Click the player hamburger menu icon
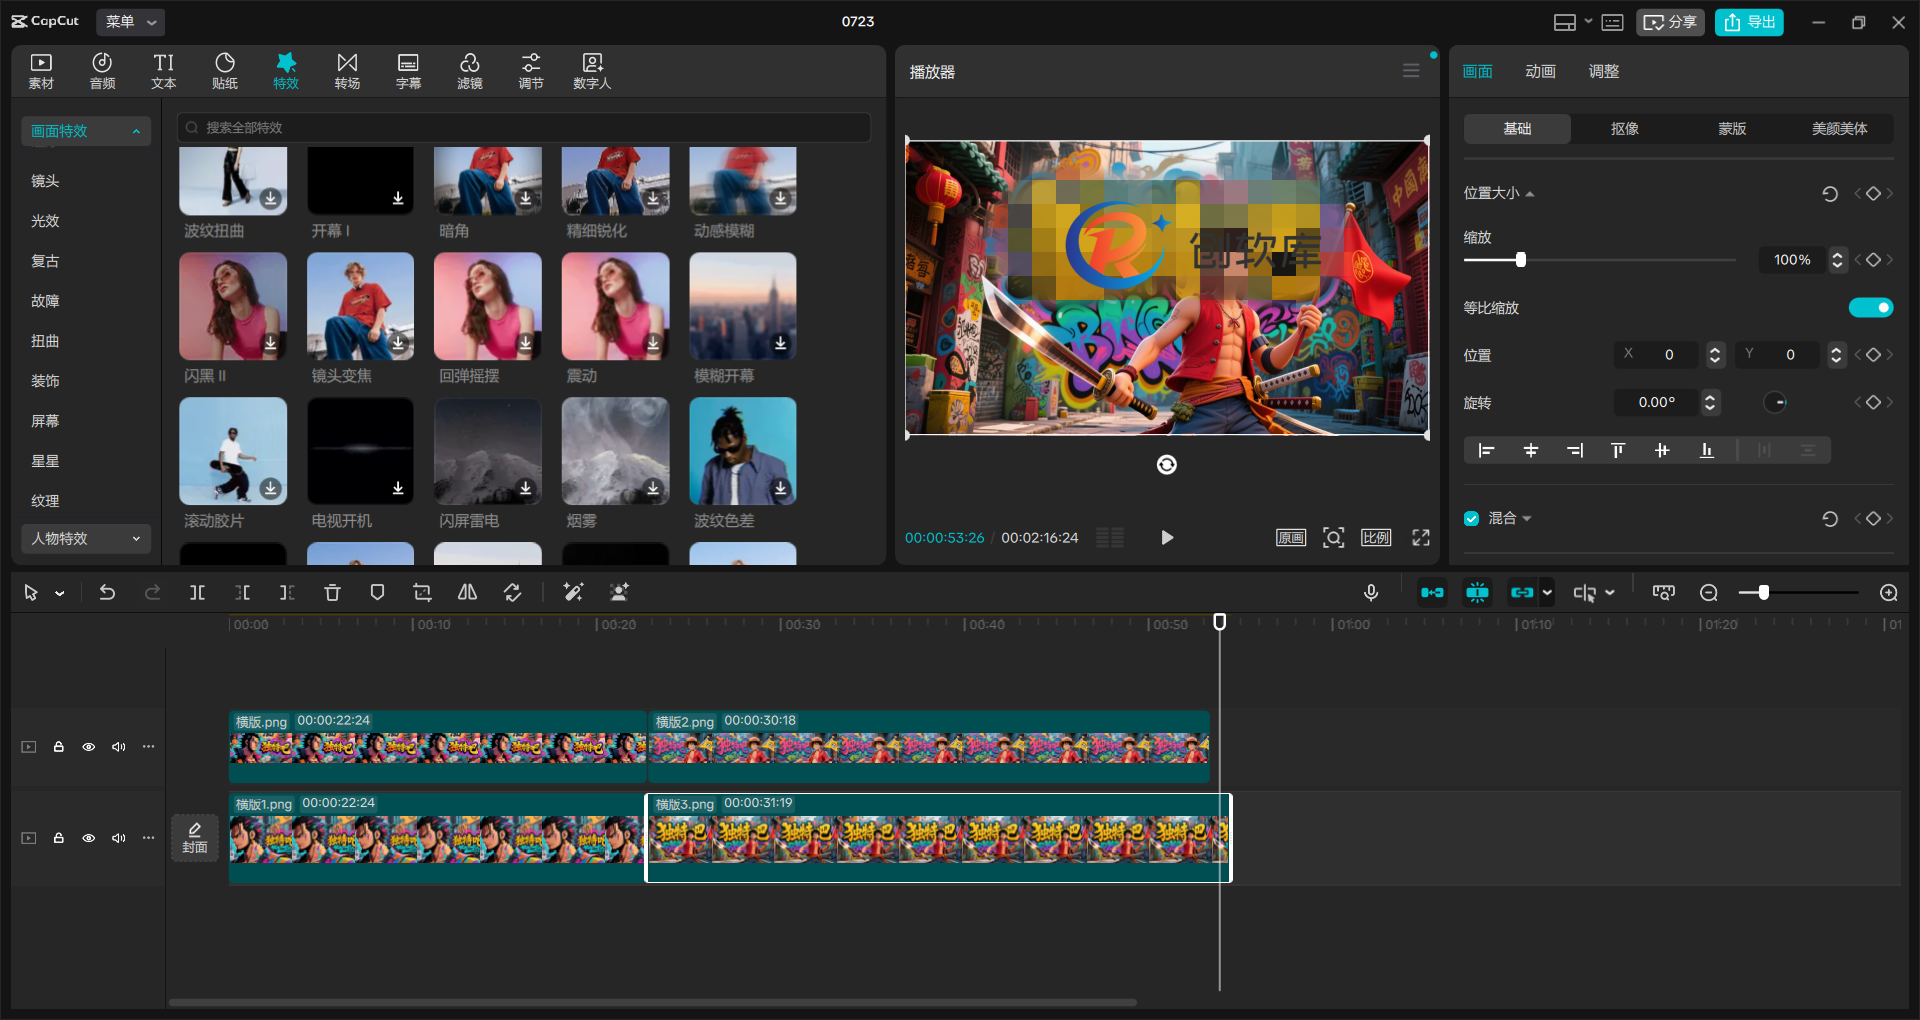The image size is (1920, 1020). pyautogui.click(x=1411, y=71)
